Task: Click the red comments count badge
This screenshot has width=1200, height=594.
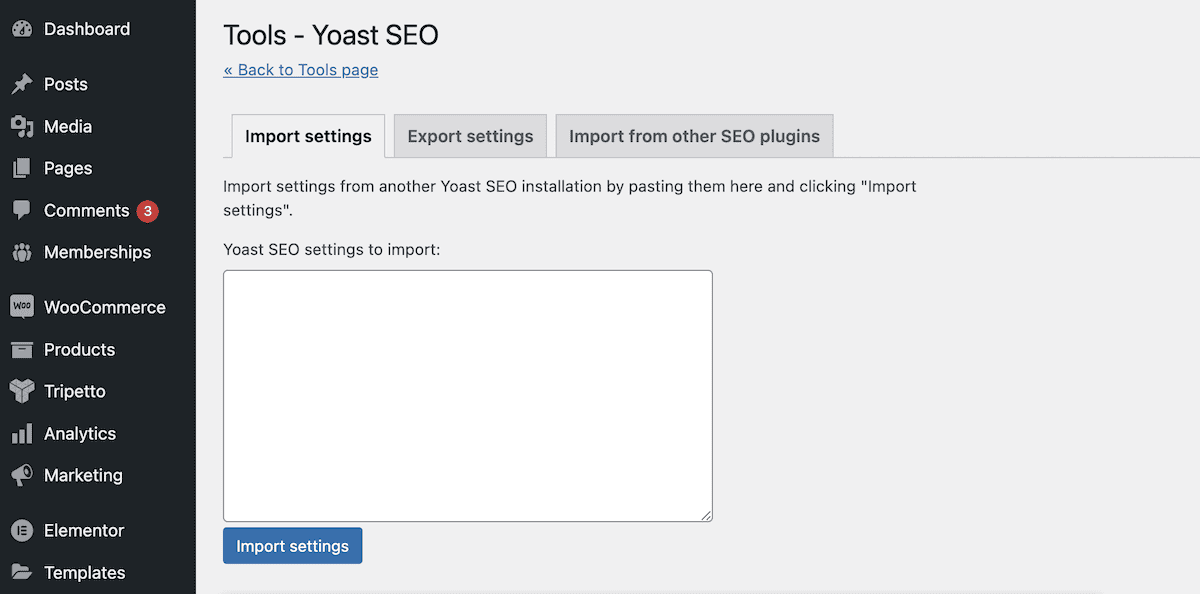Action: click(148, 211)
